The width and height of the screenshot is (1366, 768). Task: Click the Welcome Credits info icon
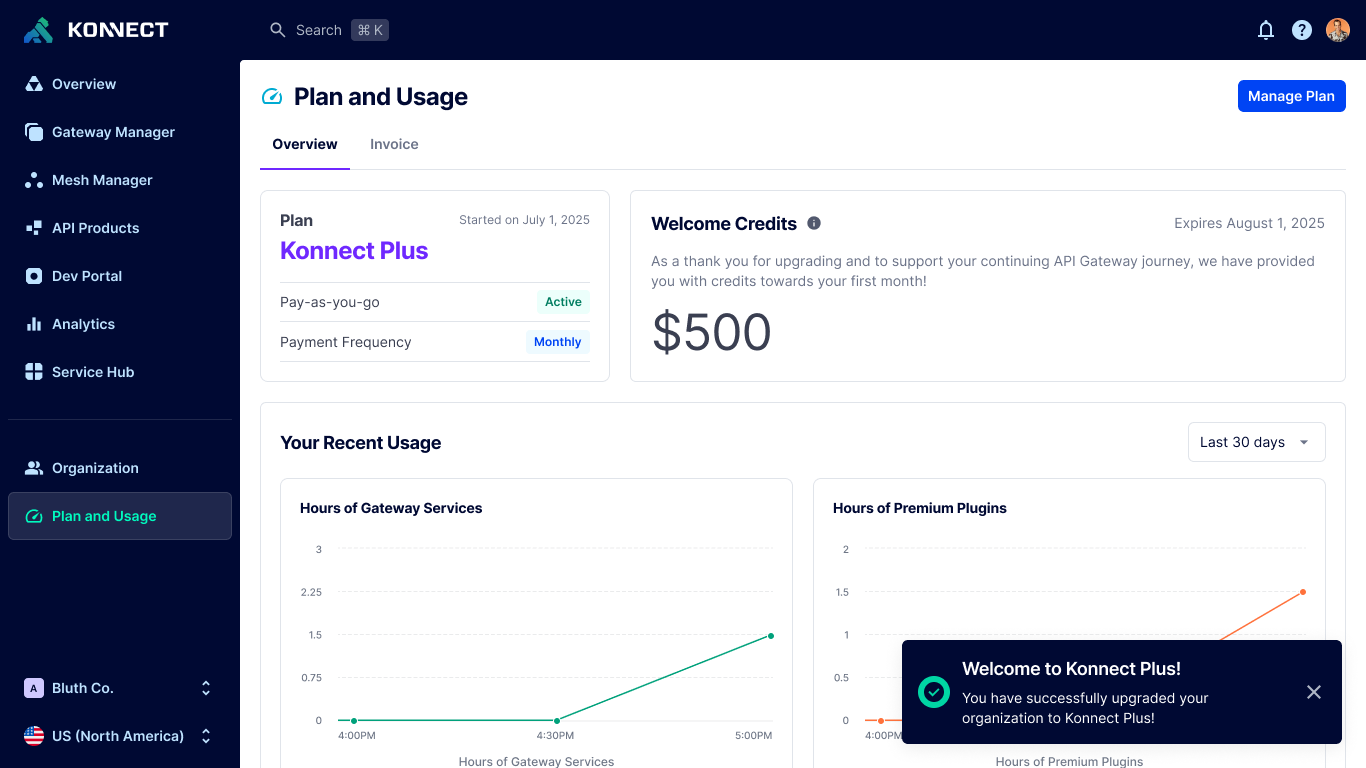[x=814, y=223]
